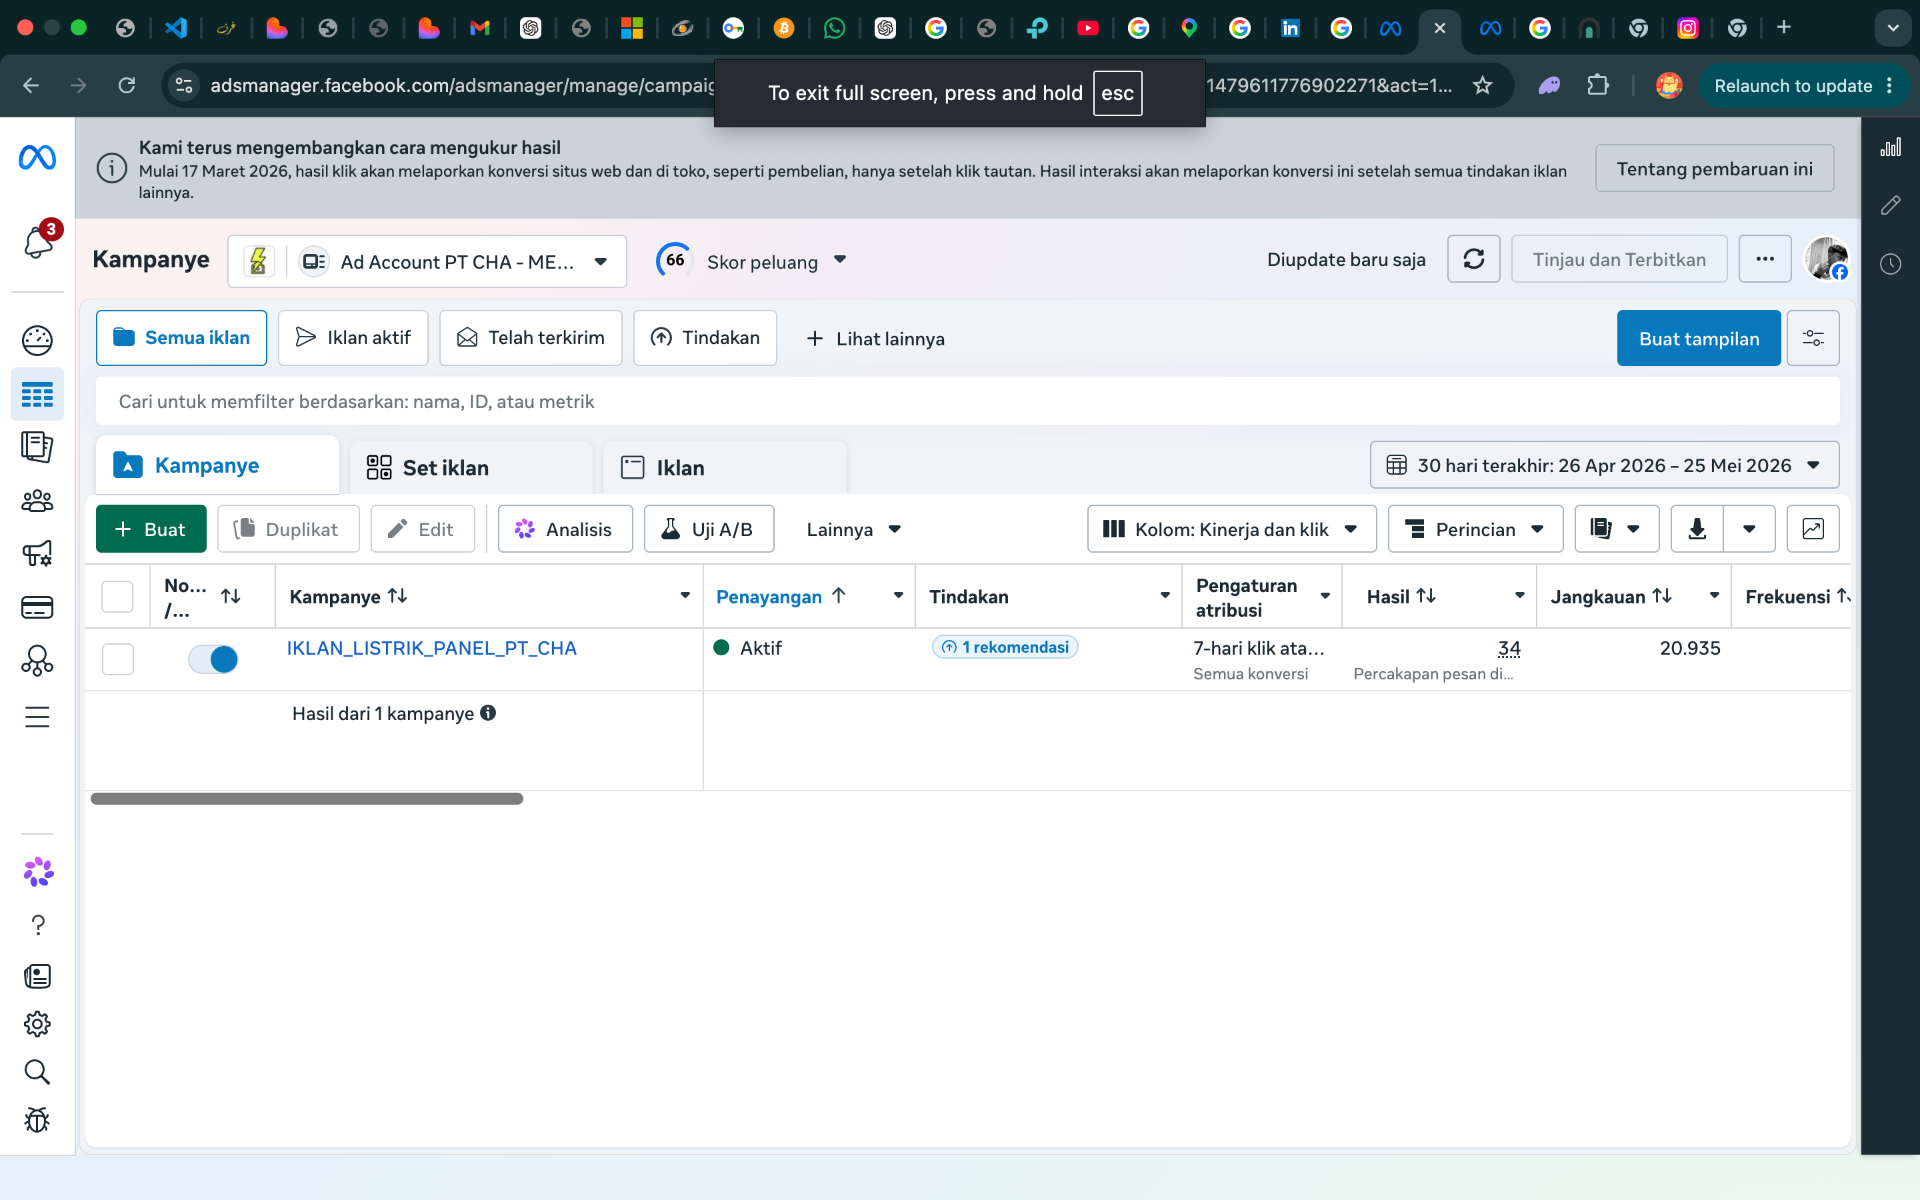Open the three-dot more options button
This screenshot has width=1920, height=1200.
pyautogui.click(x=1765, y=260)
